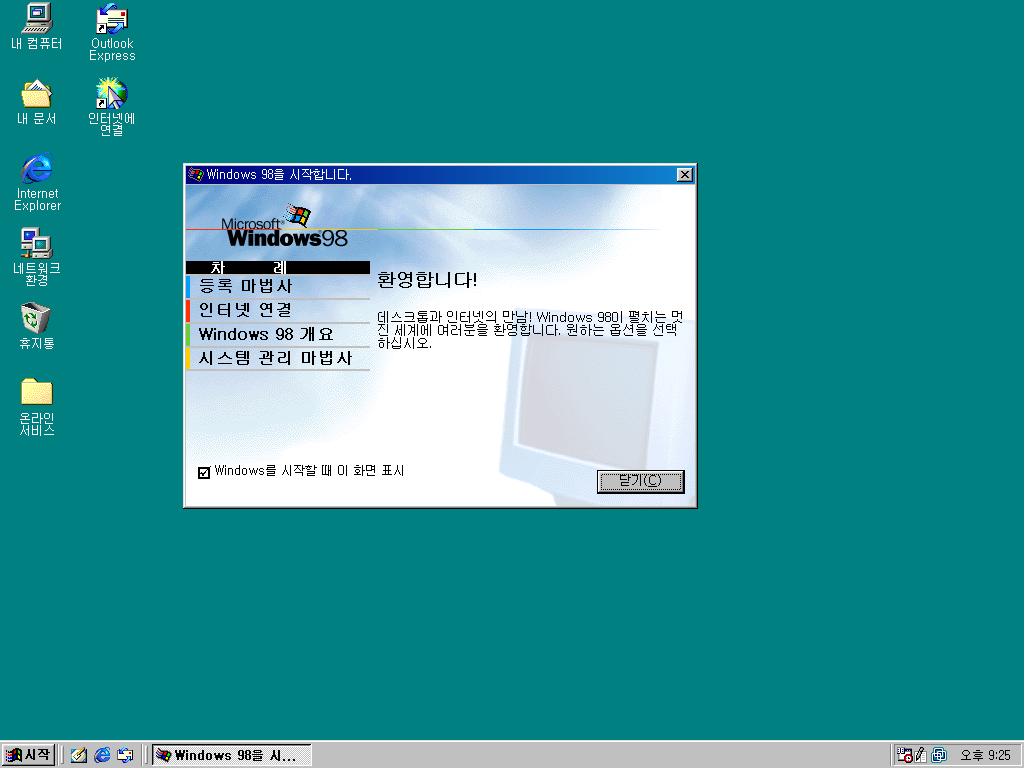Select 시스템 관리 마법사 in the contents
The height and width of the screenshot is (768, 1024).
[278, 359]
